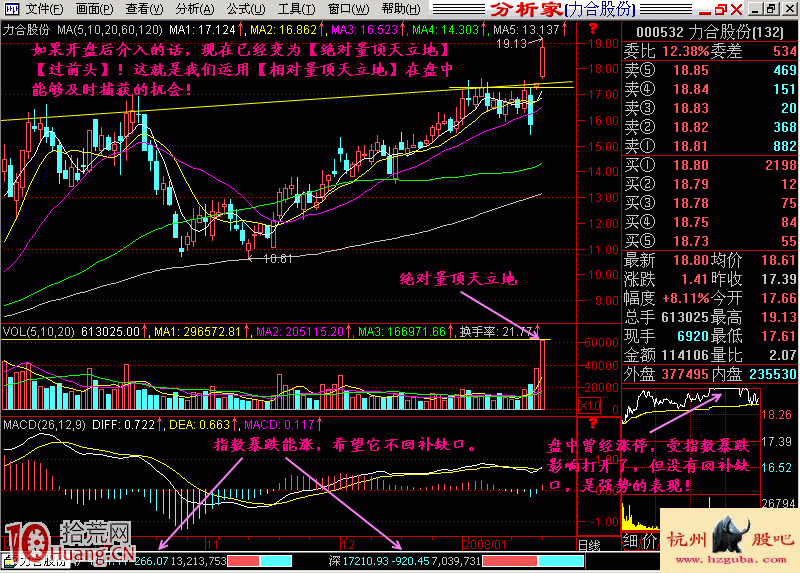
Task: Open the 公式(U) menu
Action: tap(246, 9)
